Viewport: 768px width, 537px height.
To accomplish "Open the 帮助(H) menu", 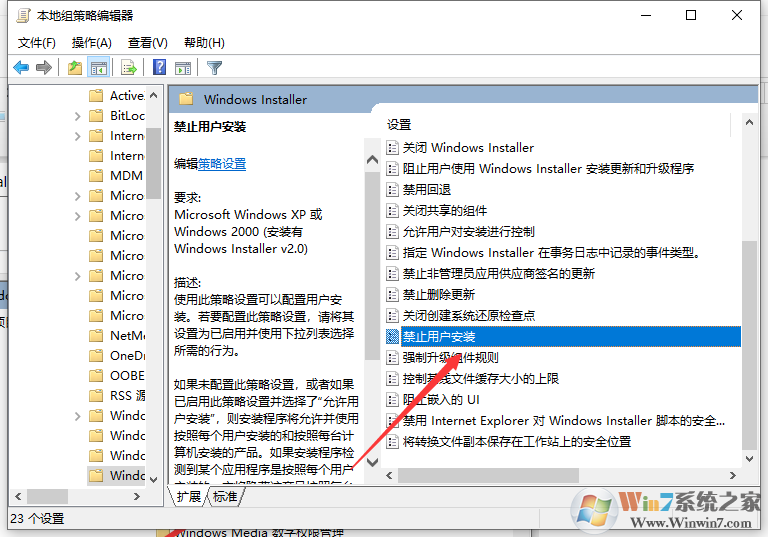I will (204, 43).
